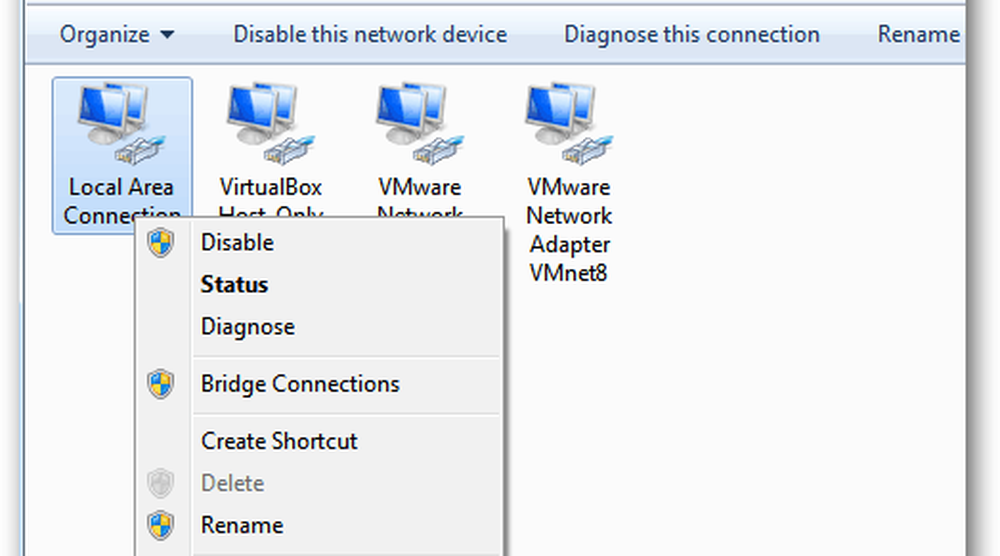Choose Diagnose from the context menu
The width and height of the screenshot is (1000, 556).
247,327
